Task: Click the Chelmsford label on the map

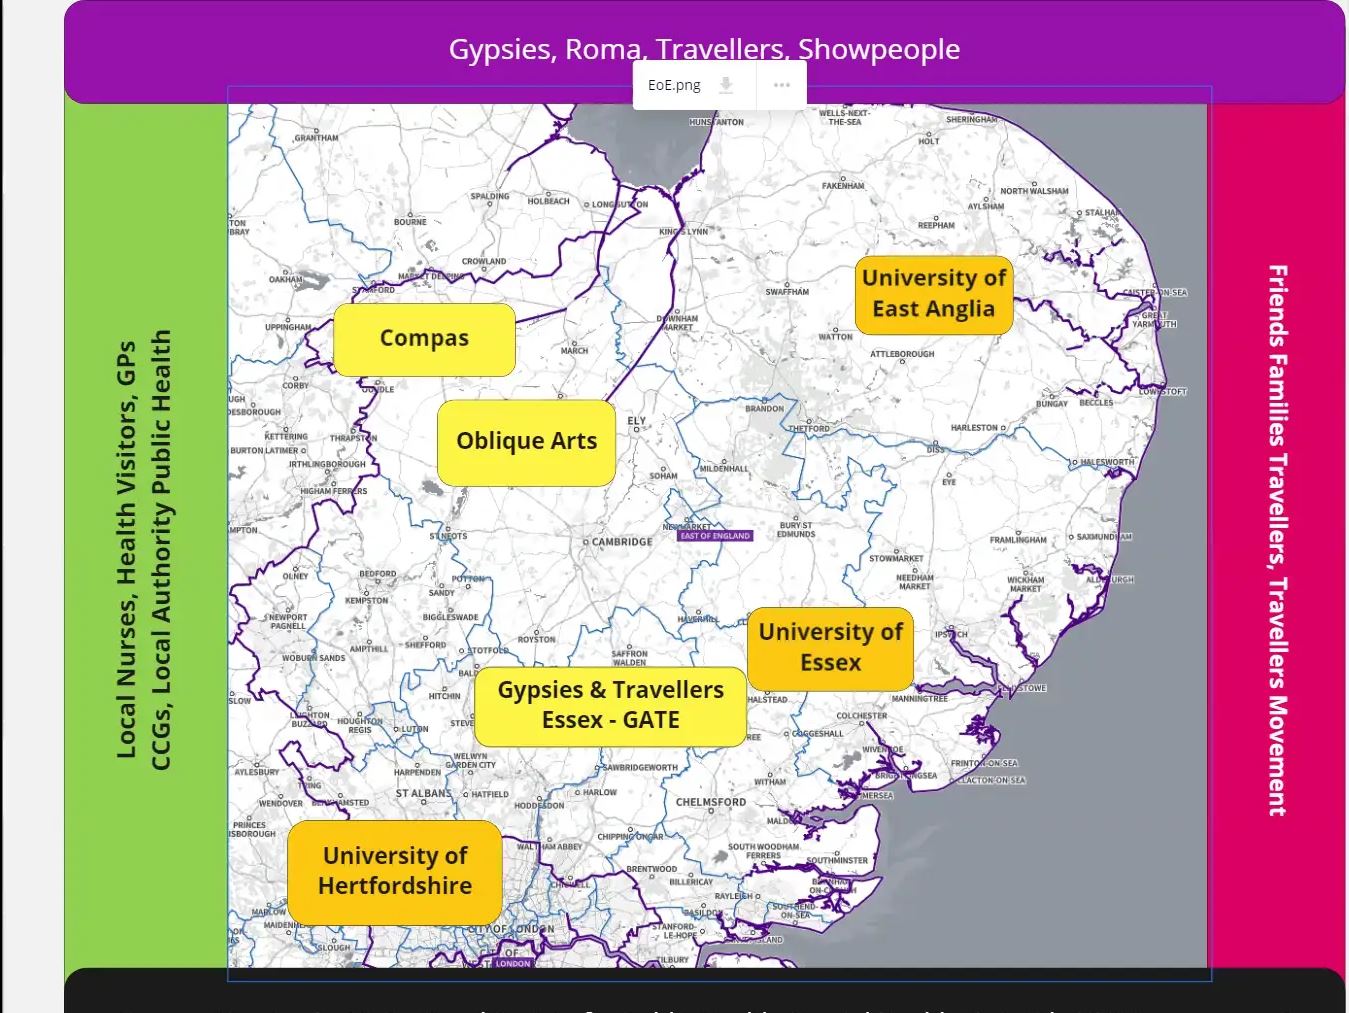Action: pyautogui.click(x=711, y=802)
